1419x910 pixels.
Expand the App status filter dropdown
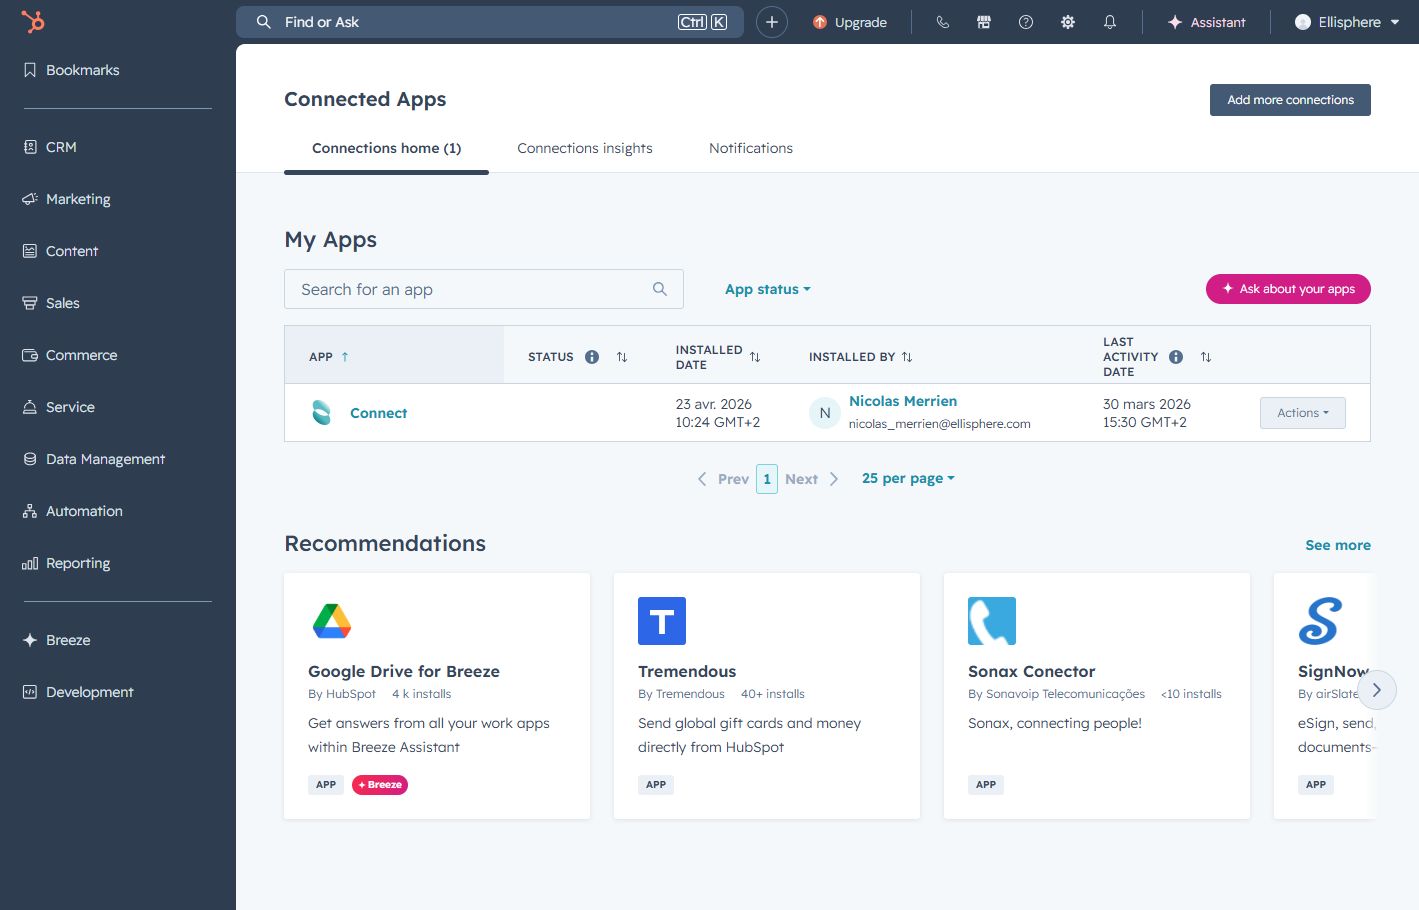[768, 289]
